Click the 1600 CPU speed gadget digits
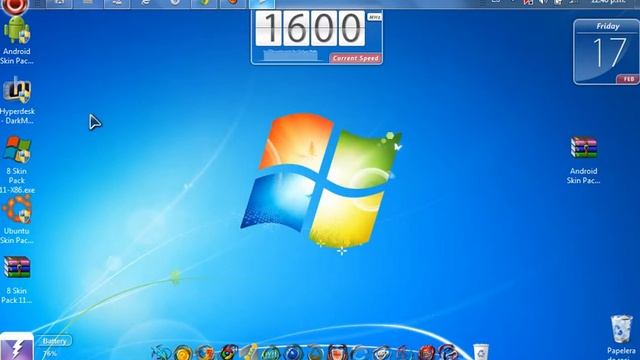 310,28
